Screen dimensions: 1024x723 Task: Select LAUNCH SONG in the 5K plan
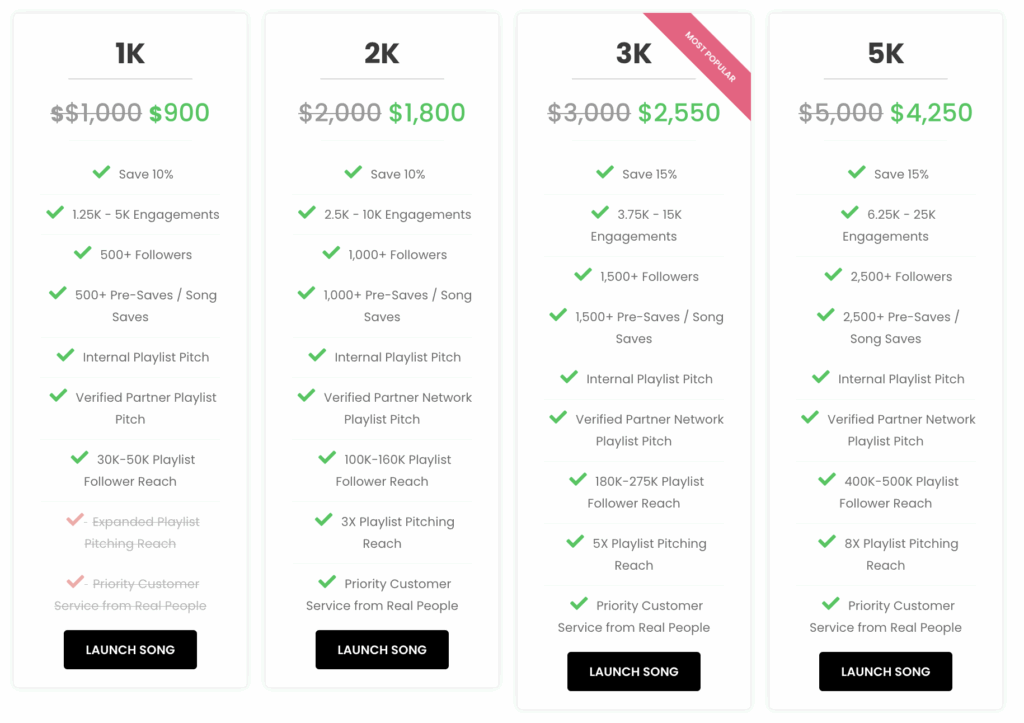point(885,672)
